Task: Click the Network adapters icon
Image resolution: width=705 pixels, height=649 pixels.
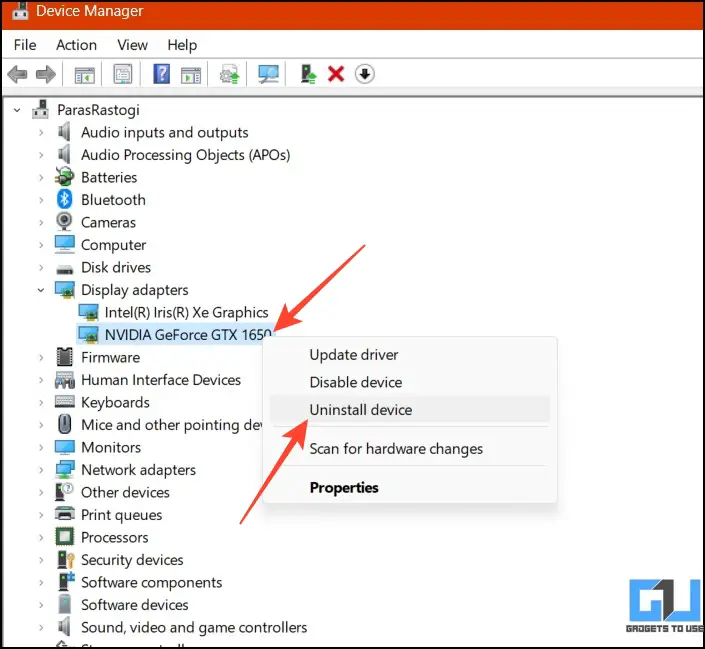Action: point(65,470)
